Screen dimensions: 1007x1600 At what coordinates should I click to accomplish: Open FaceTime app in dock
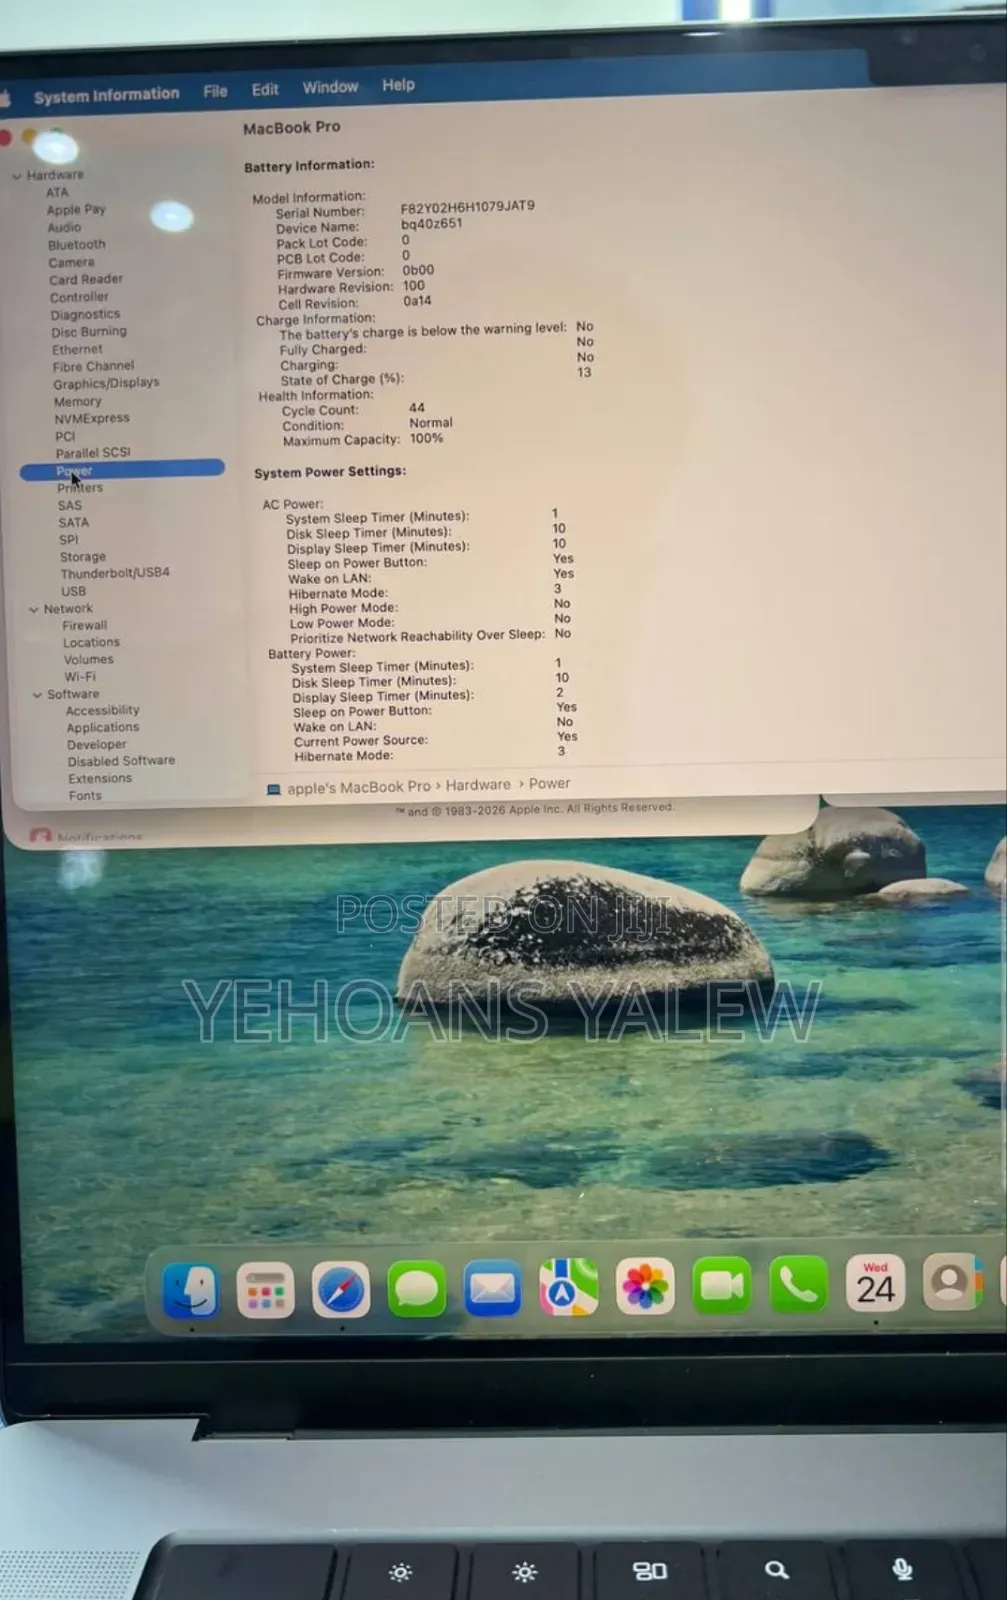click(x=721, y=1285)
